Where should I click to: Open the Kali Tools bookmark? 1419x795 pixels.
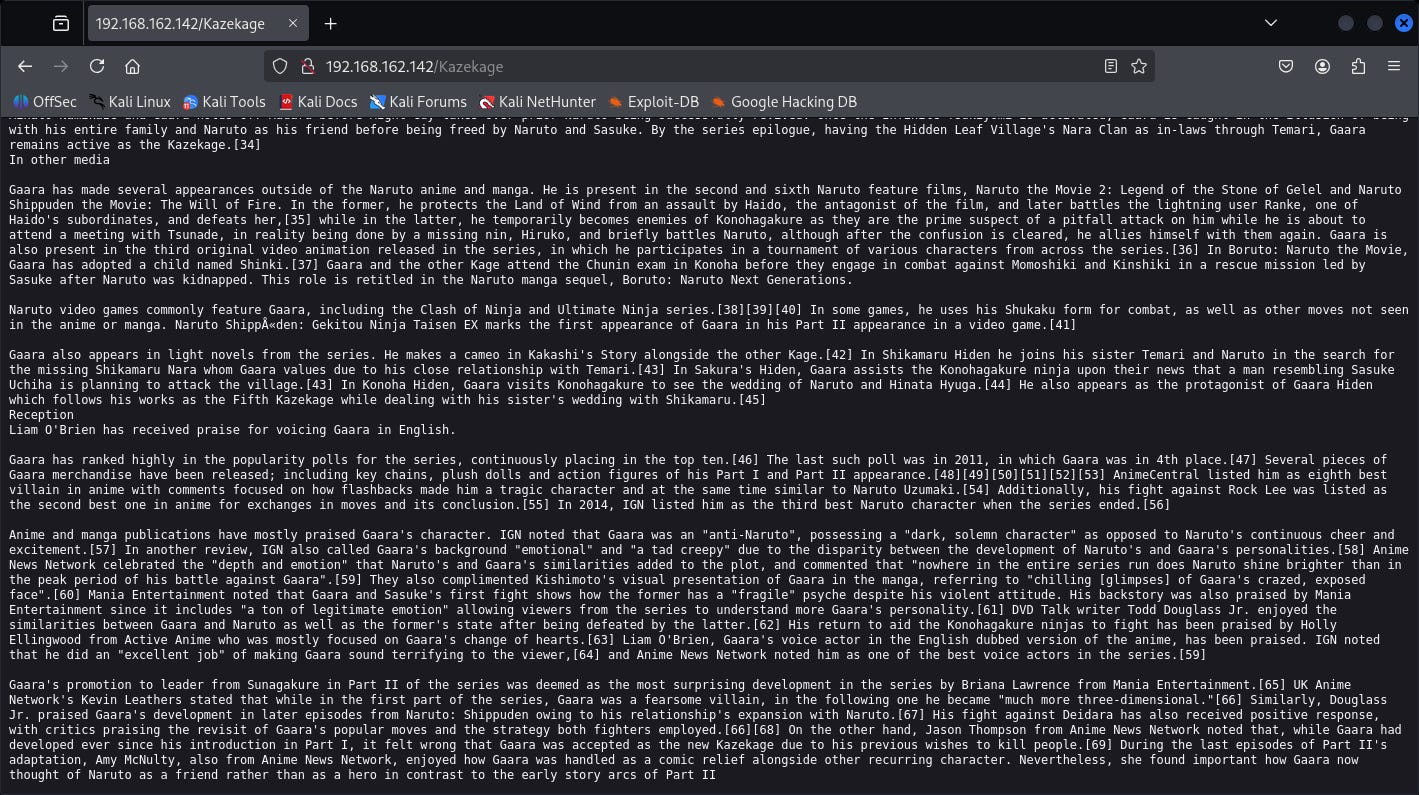[223, 101]
